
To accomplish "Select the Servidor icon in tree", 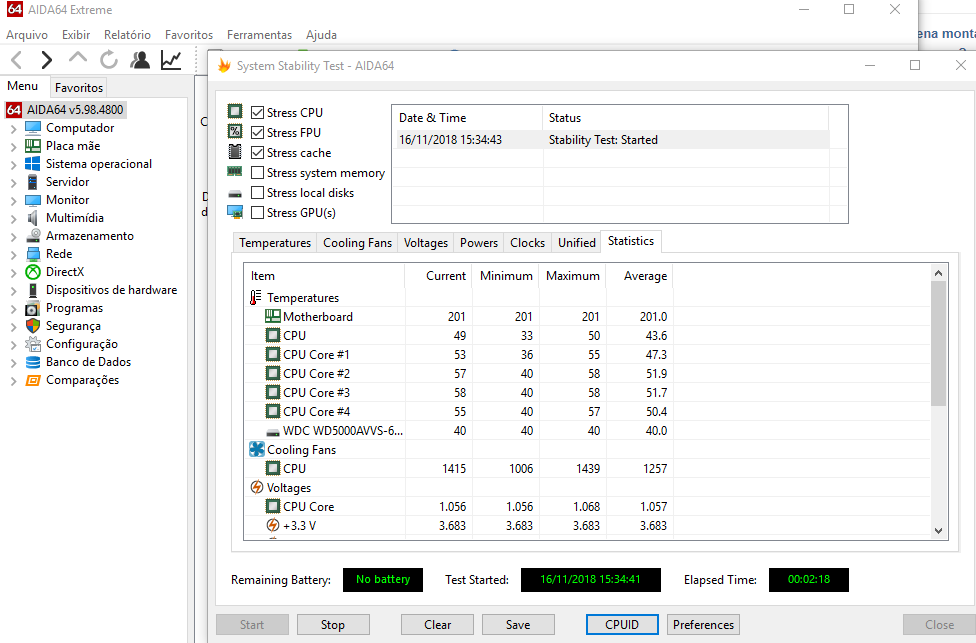I will [x=33, y=182].
